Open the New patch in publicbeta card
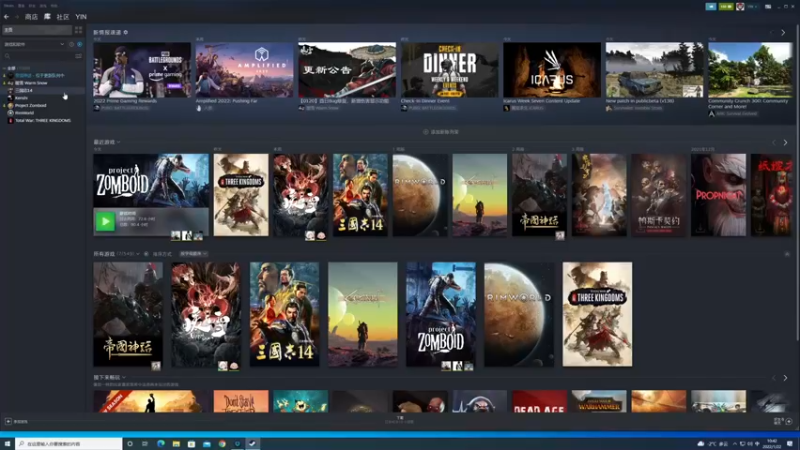Viewport: 800px width, 450px height. [655, 70]
